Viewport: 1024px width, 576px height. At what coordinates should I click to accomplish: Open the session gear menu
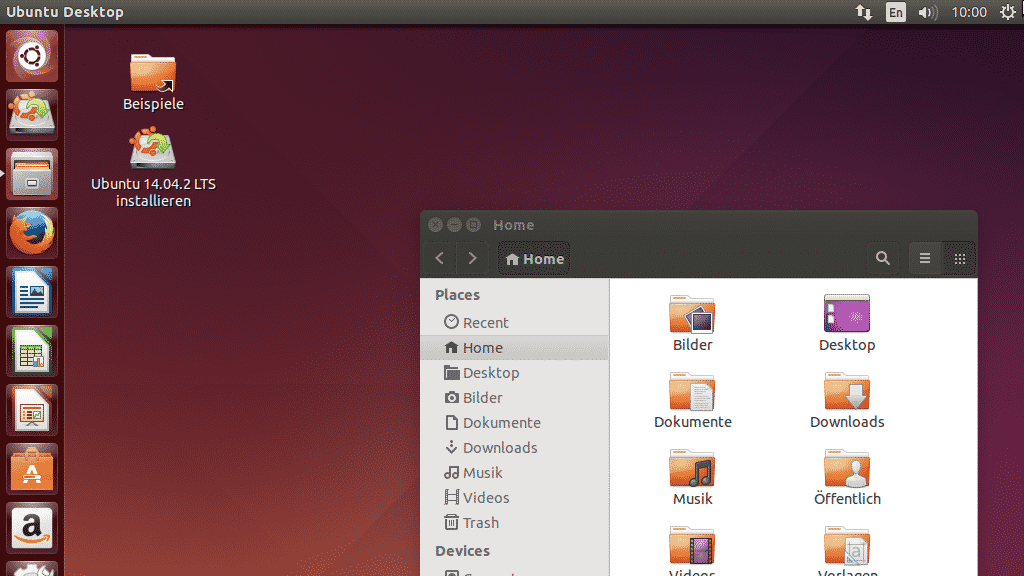[1008, 12]
